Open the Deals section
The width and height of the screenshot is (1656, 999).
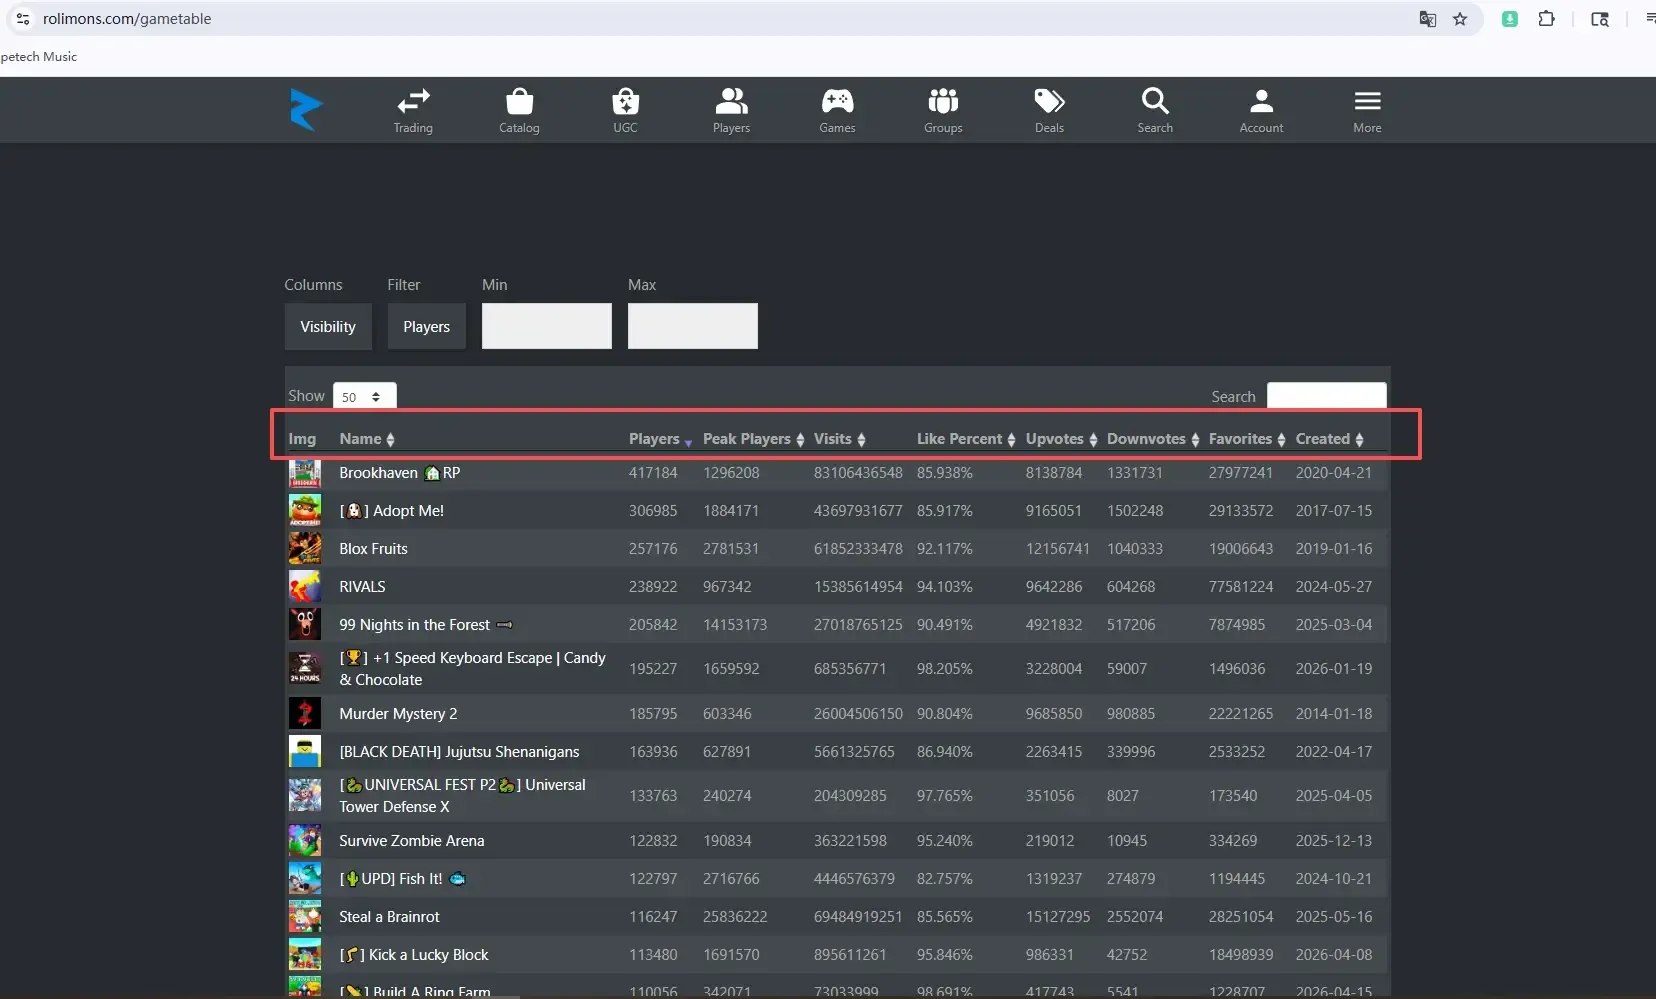pyautogui.click(x=1049, y=110)
